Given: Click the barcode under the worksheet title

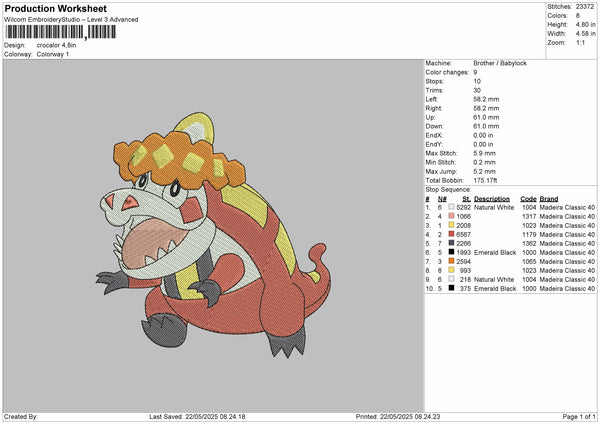Looking at the screenshot, I should [60, 32].
